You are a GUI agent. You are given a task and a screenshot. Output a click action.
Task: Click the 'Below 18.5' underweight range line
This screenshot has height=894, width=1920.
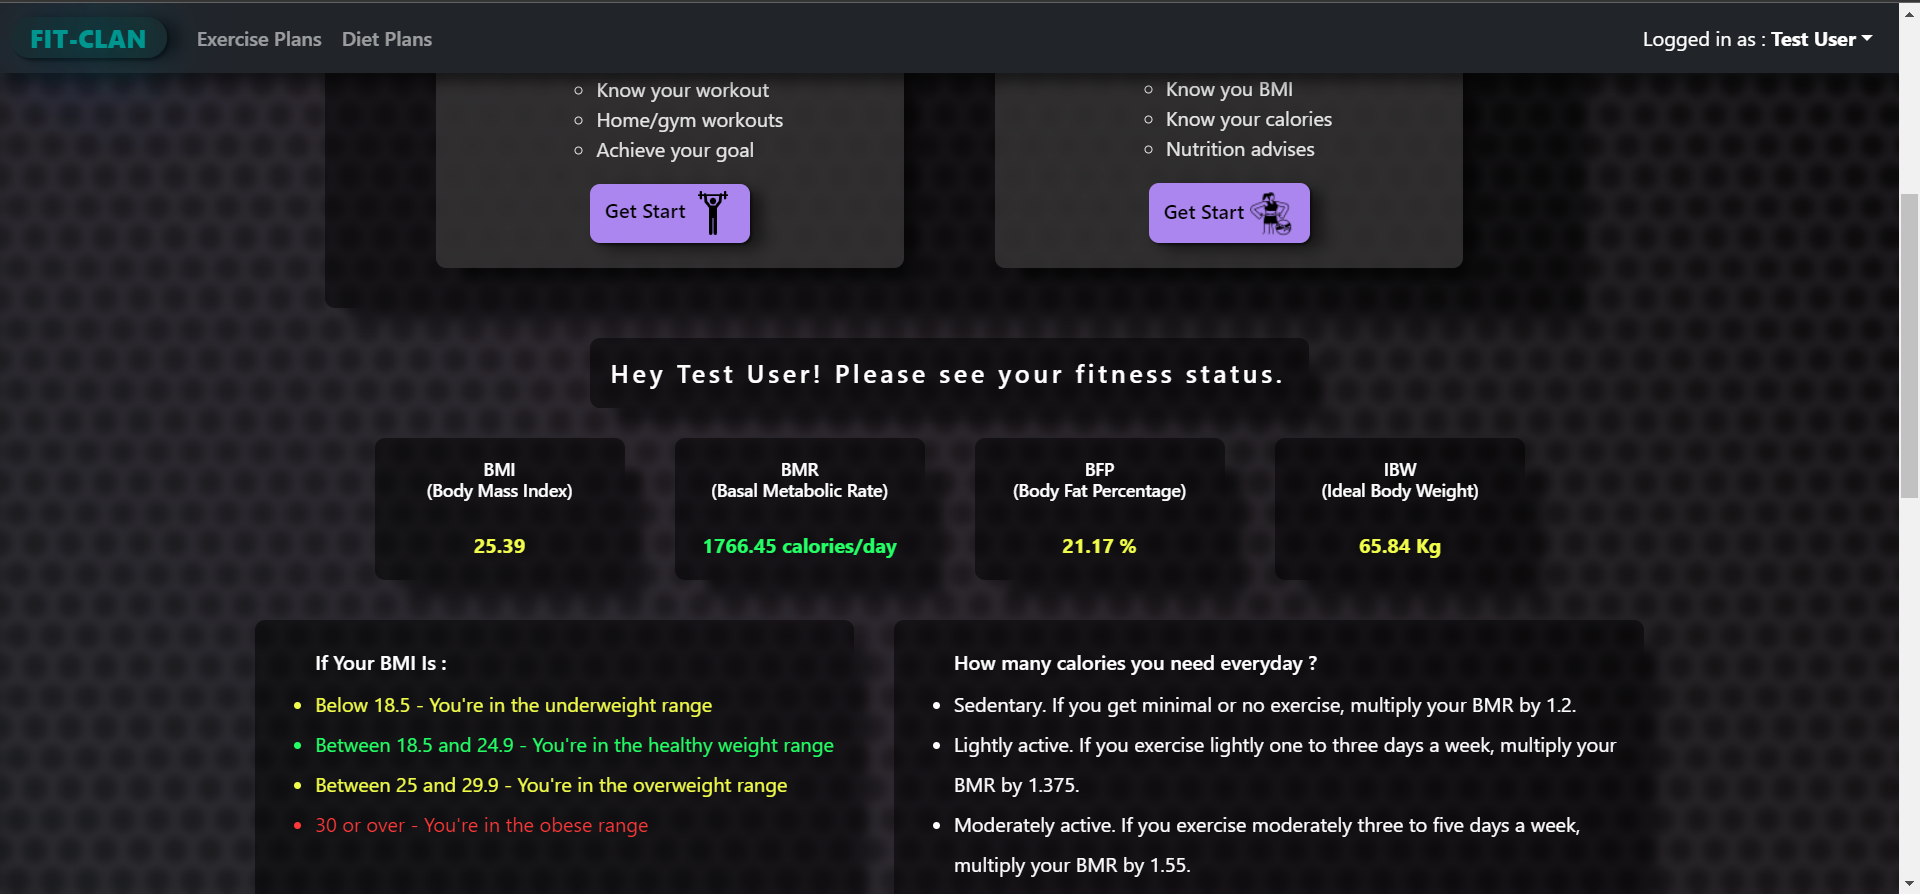pos(514,705)
